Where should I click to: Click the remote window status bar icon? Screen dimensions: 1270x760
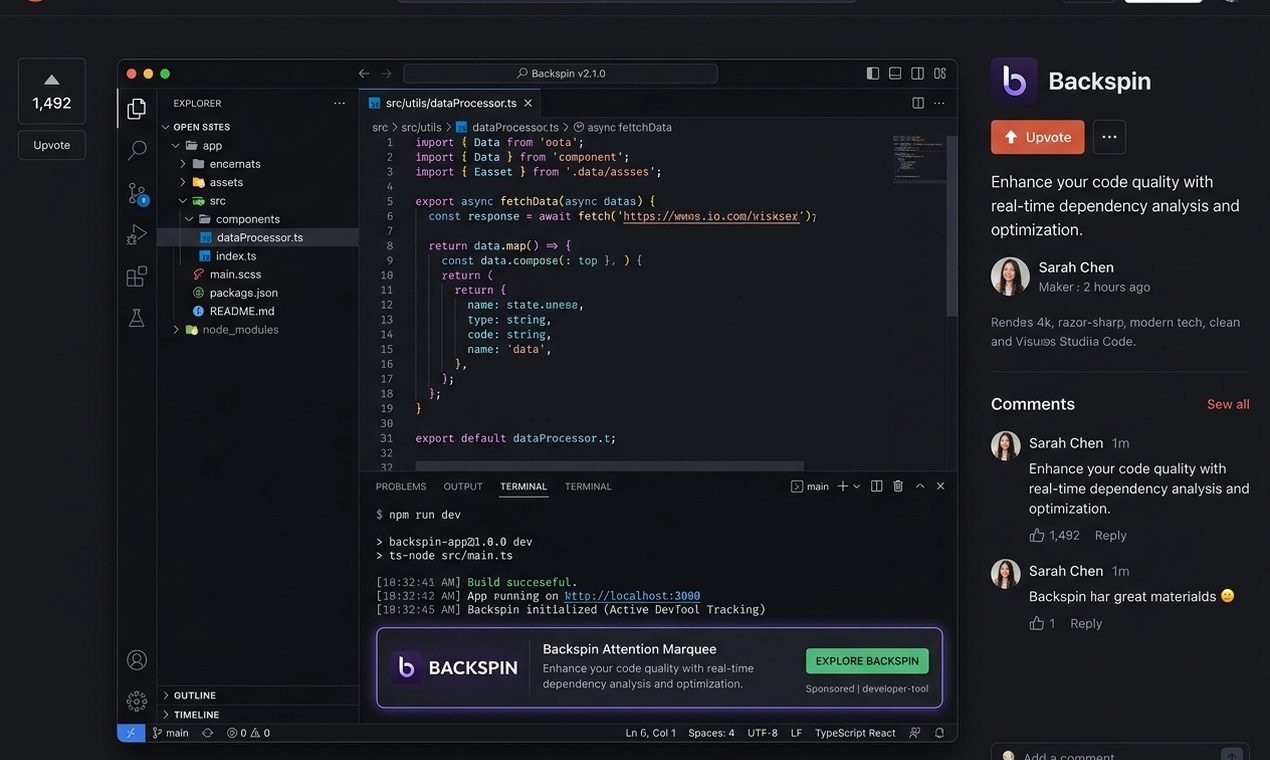tap(131, 733)
